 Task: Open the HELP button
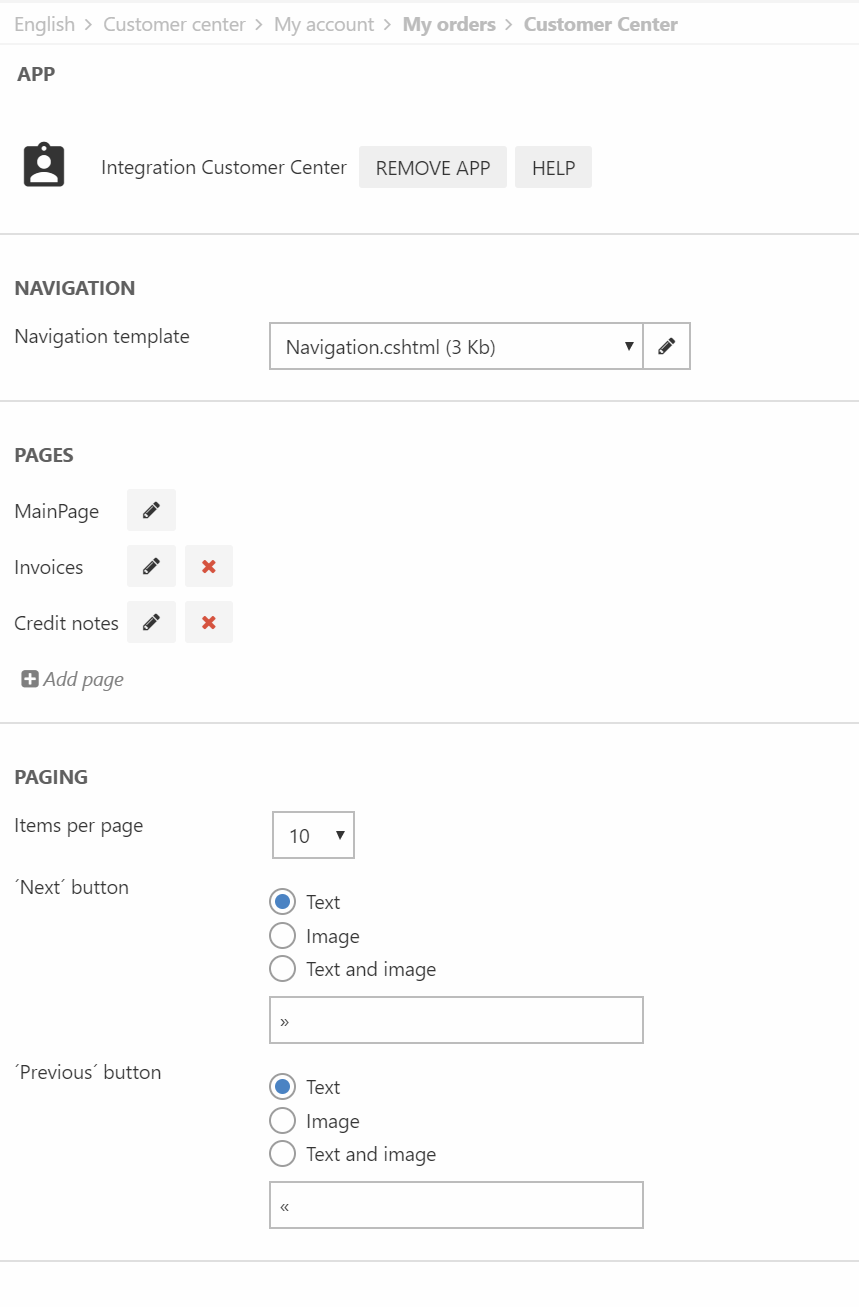[x=553, y=168]
